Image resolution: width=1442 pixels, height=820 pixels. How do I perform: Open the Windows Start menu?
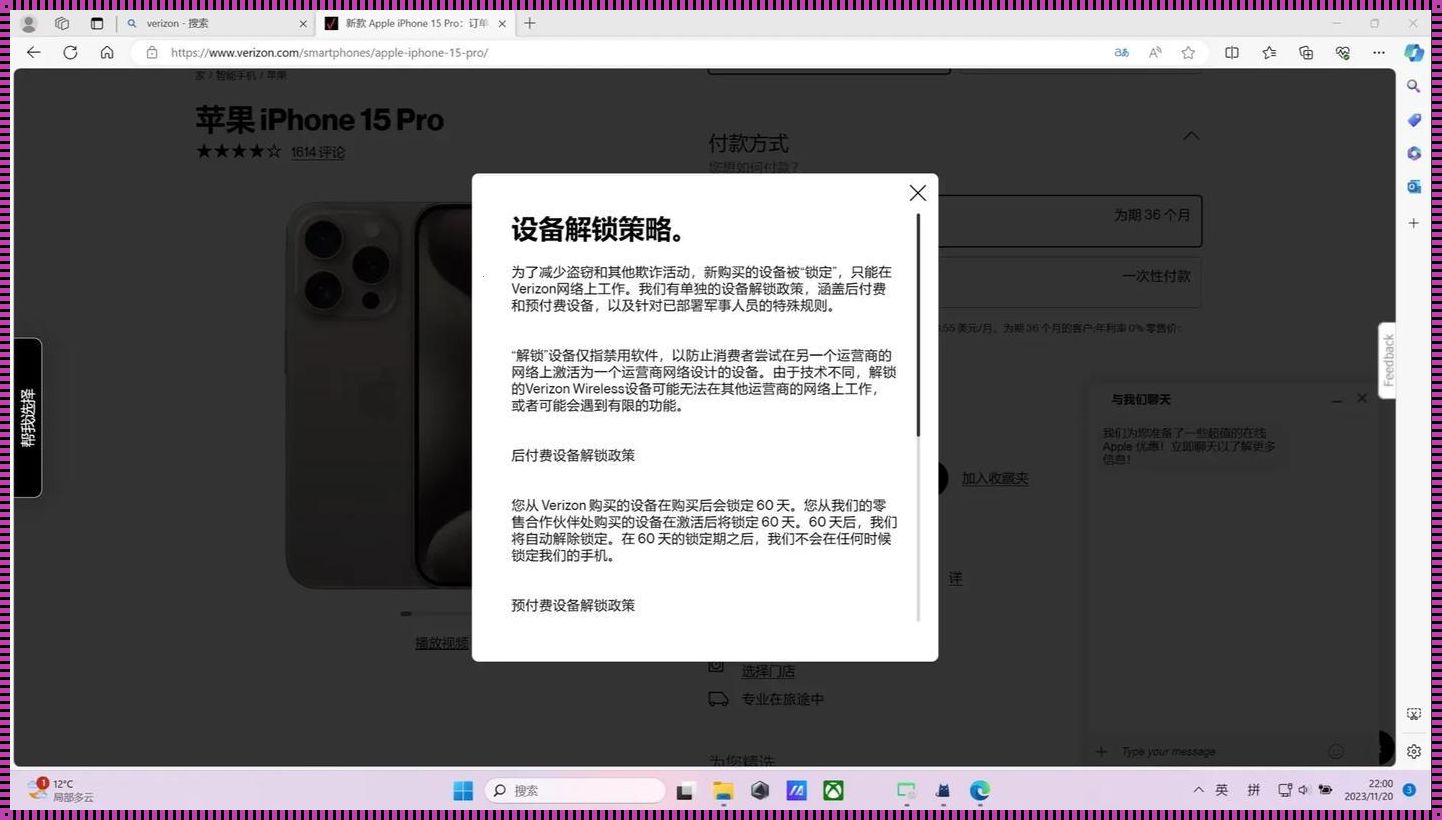463,791
